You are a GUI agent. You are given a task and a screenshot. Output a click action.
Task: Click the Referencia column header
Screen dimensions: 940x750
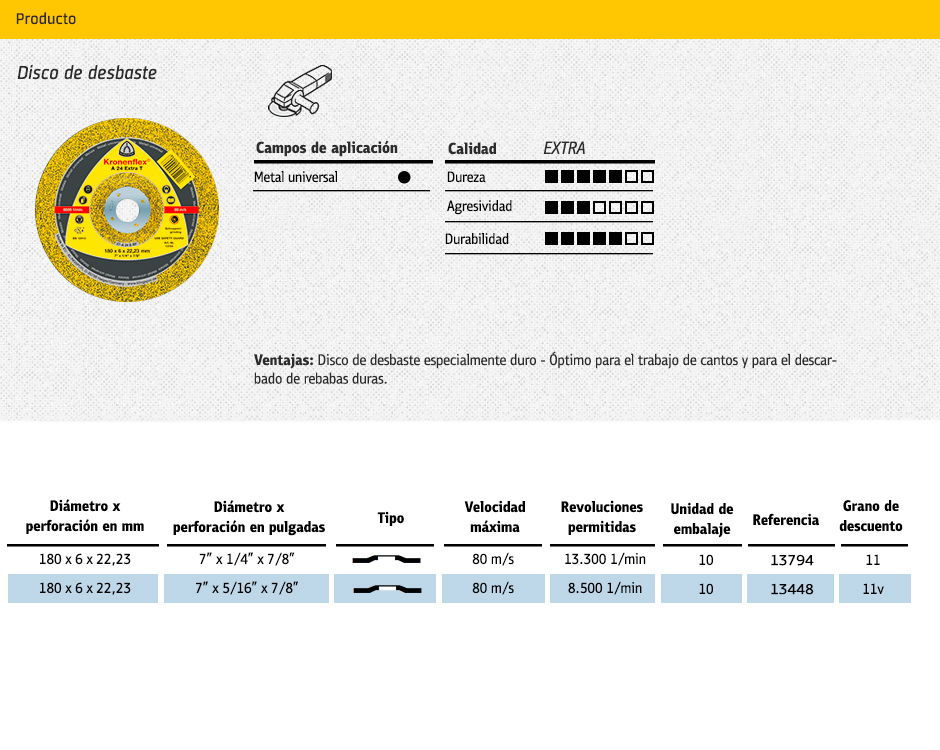pyautogui.click(x=785, y=520)
